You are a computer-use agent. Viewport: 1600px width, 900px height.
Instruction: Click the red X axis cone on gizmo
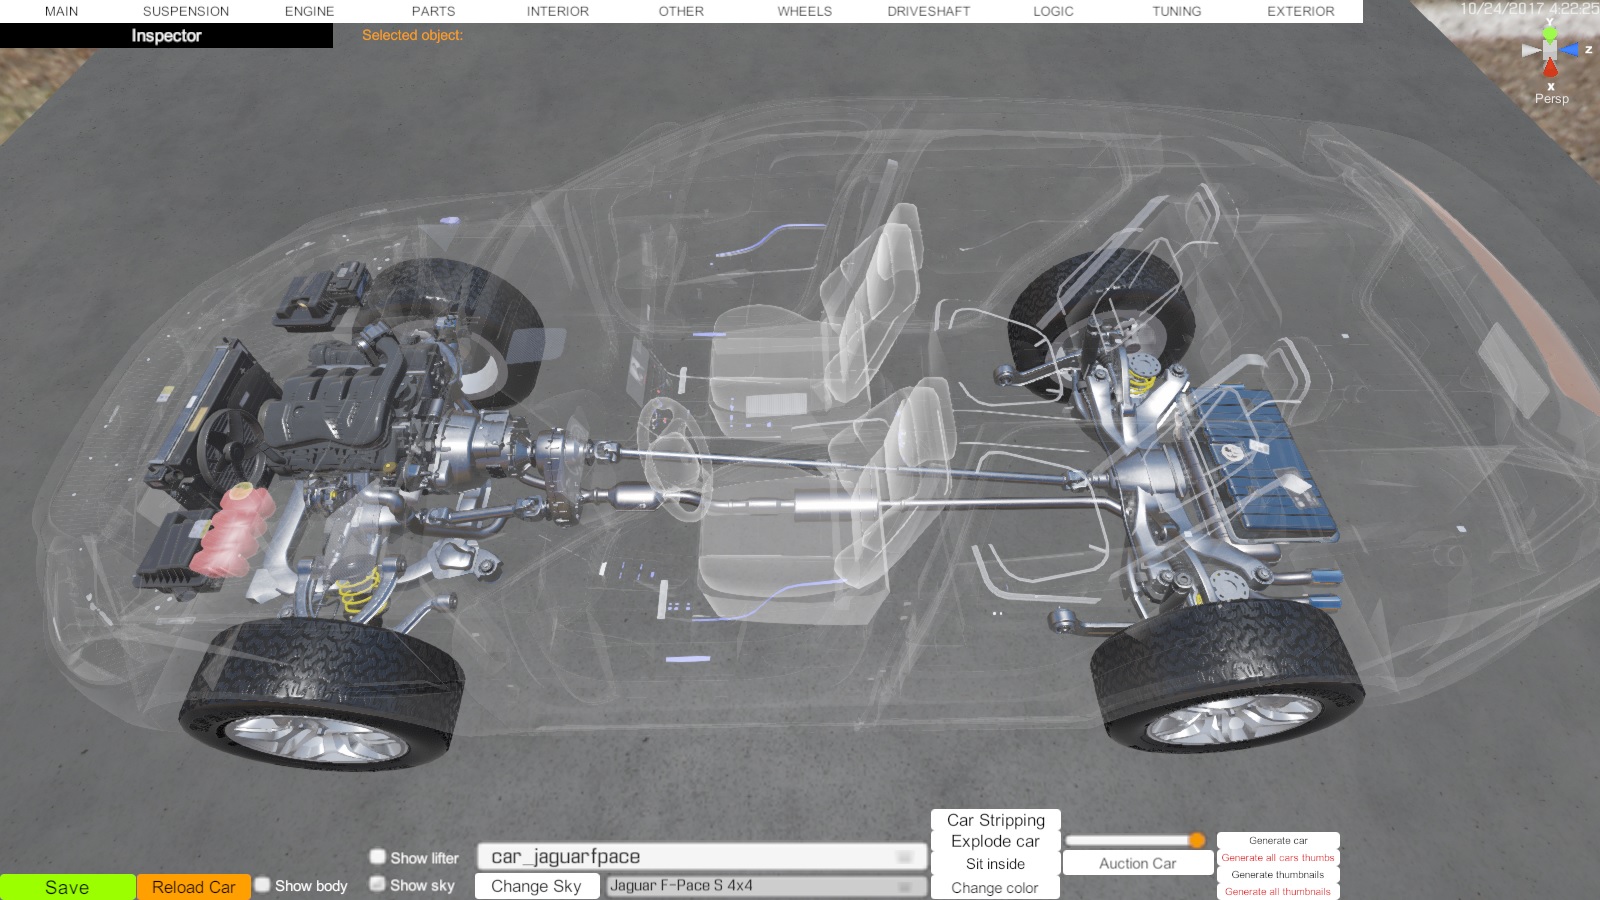pos(1550,68)
